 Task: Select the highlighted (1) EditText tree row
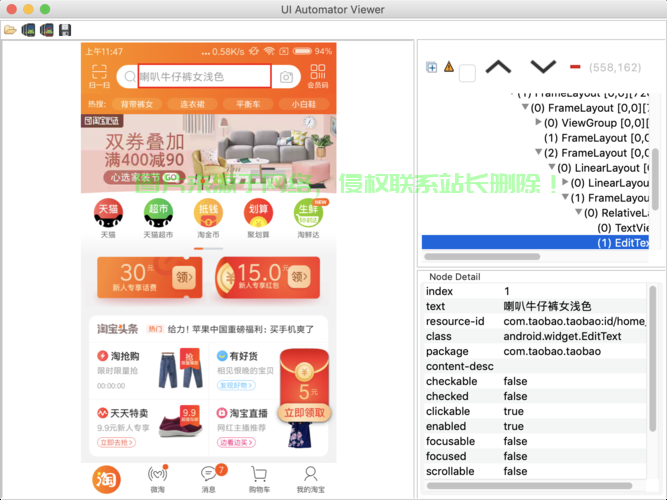tap(535, 243)
